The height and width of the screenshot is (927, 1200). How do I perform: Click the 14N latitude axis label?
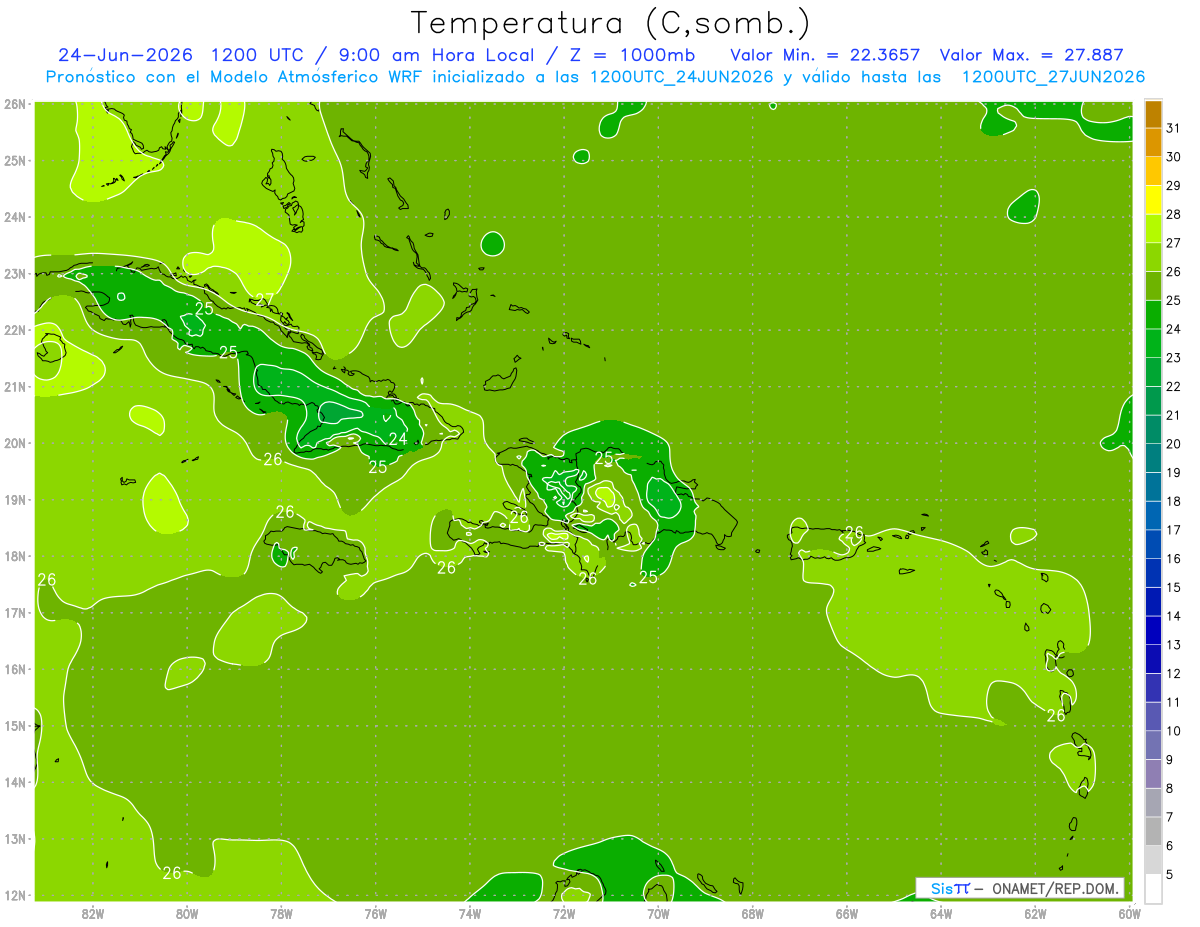(14, 782)
